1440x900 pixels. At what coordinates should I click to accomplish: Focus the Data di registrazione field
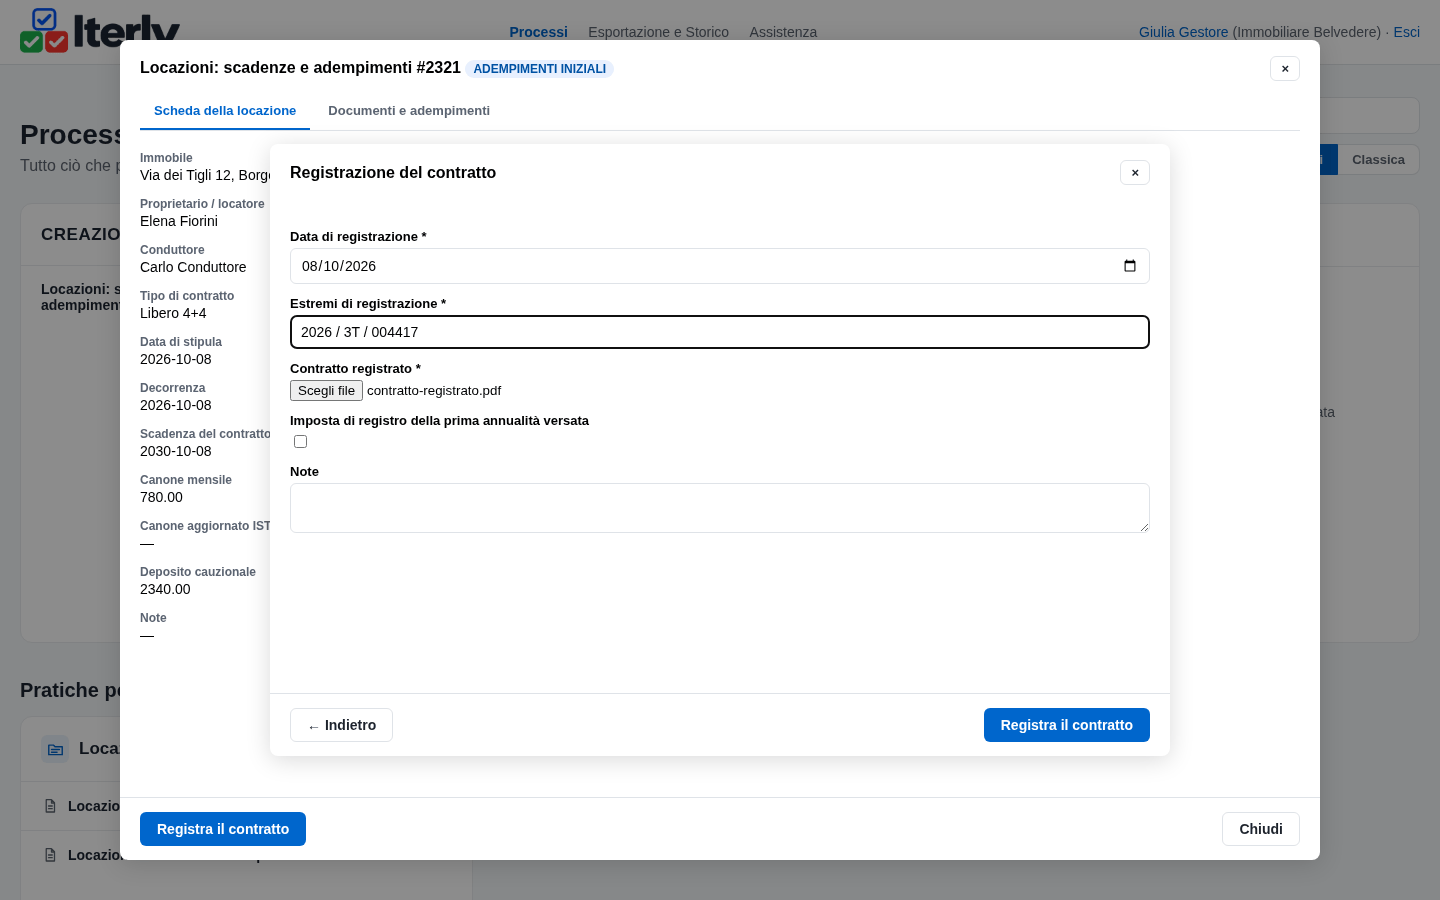(720, 266)
